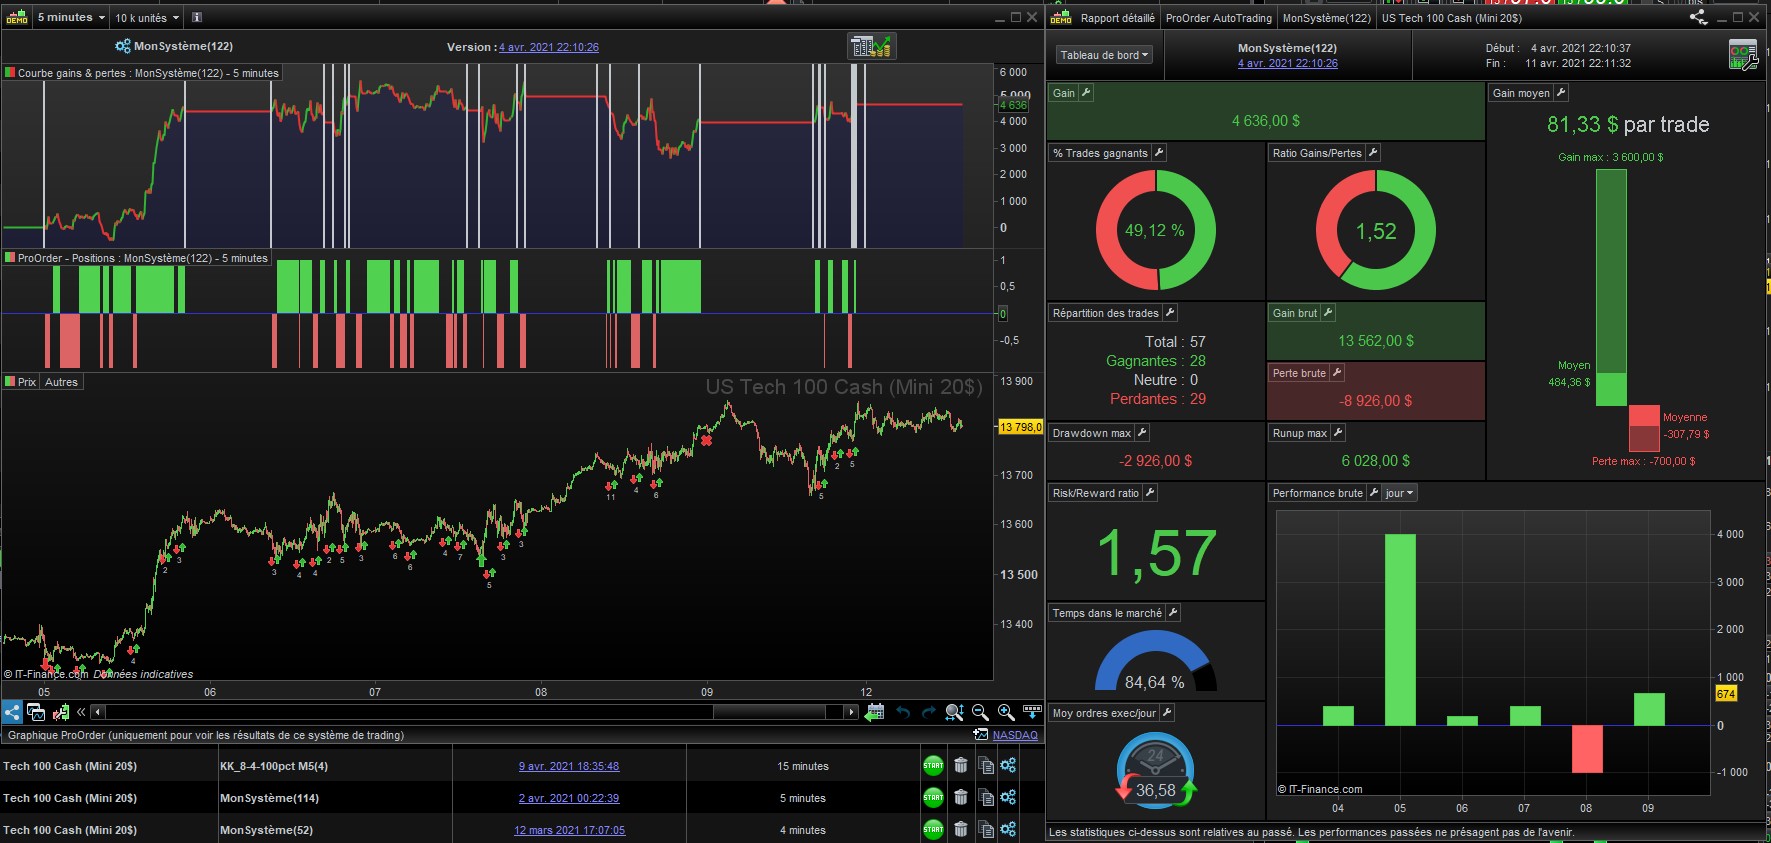1771x843 pixels.
Task: Open the 9 avr. 2021 18:35:48 version link
Action: tap(568, 766)
